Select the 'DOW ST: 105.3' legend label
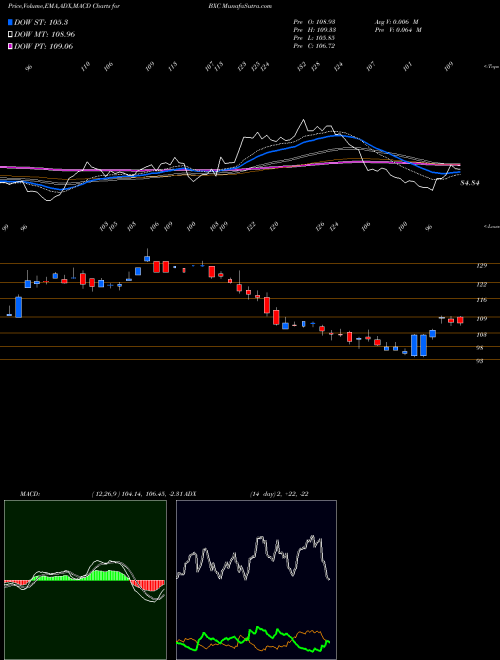The image size is (500, 660). [41, 22]
